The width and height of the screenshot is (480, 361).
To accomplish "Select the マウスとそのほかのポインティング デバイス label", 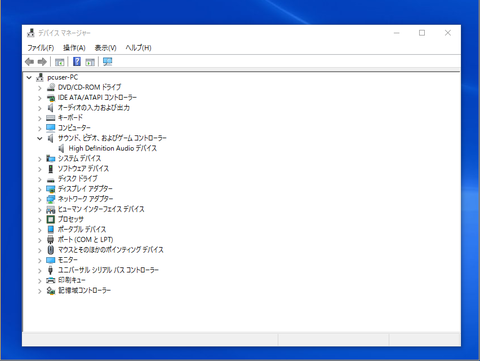I will pos(111,250).
